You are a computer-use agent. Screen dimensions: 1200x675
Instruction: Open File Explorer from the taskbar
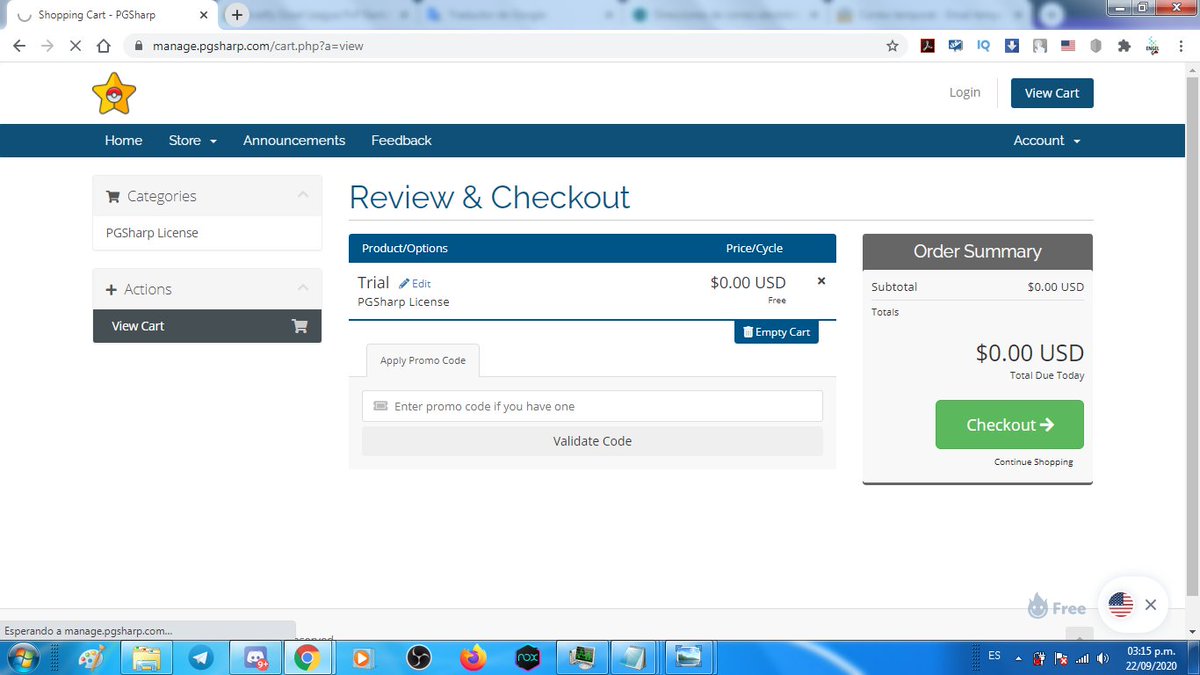146,657
